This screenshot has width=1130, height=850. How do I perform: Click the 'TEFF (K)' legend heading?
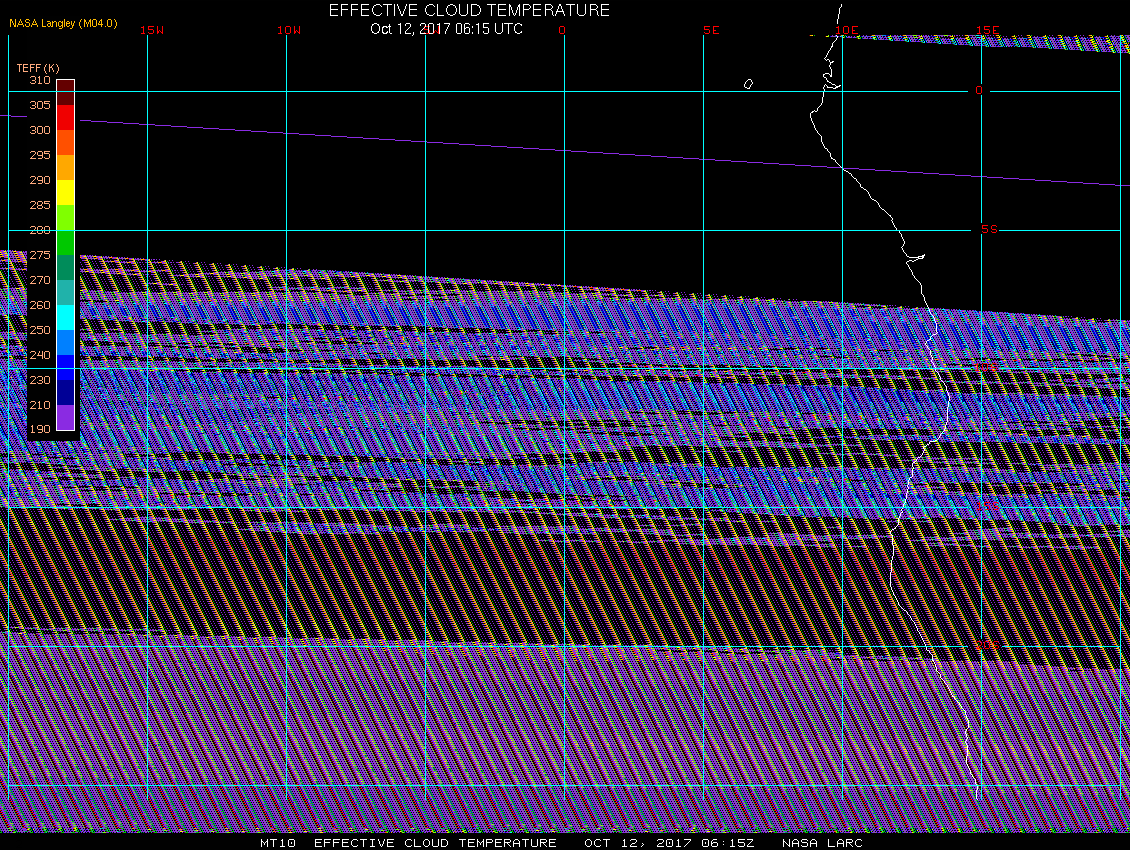click(x=37, y=68)
